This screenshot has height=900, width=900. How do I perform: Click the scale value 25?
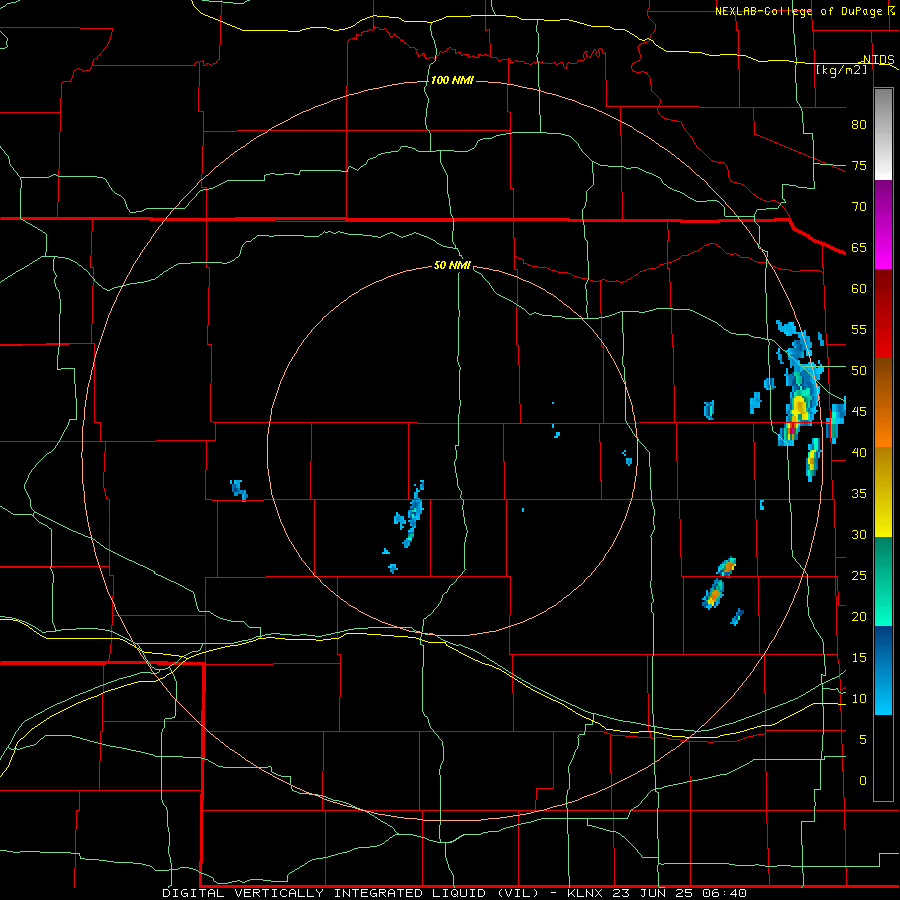[859, 576]
